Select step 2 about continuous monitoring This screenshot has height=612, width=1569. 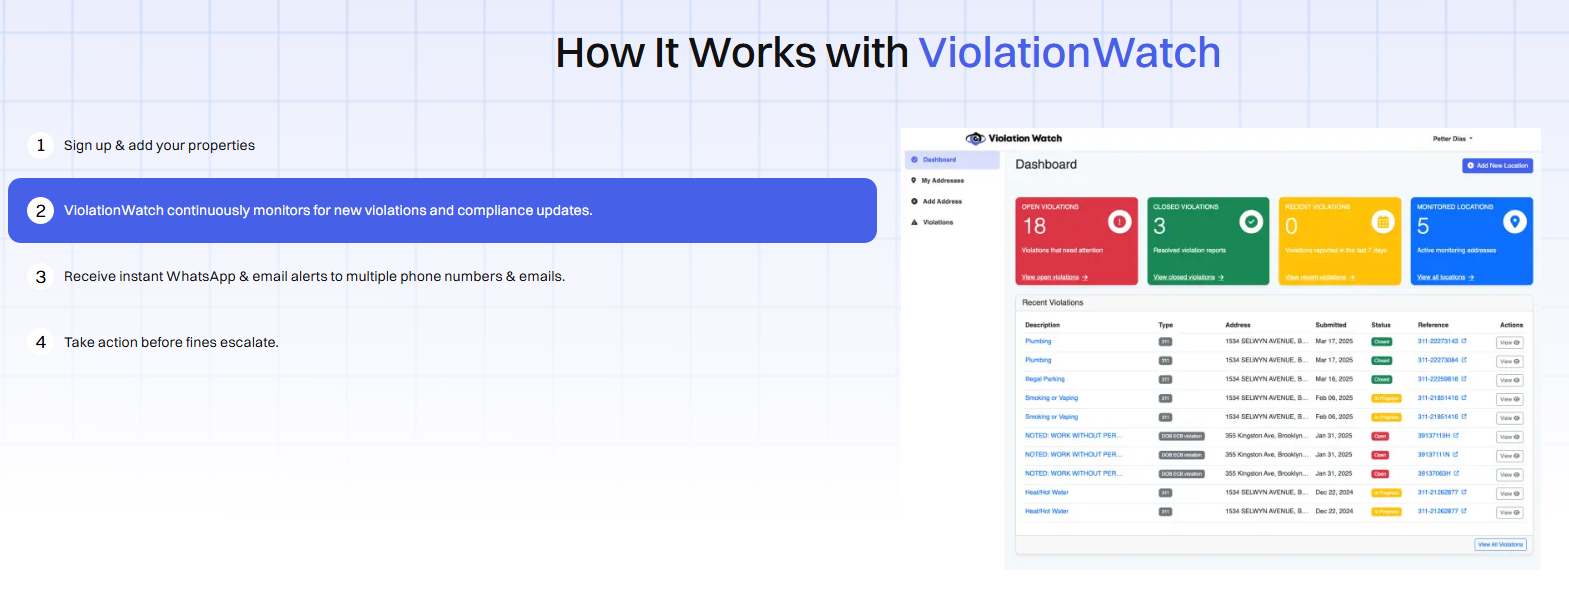coord(442,210)
